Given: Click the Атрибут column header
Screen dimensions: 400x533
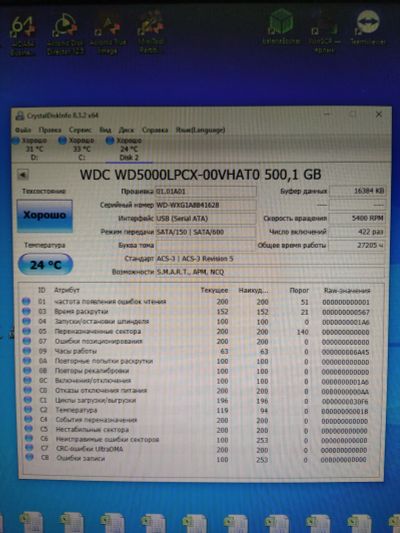Looking at the screenshot, I should click(x=67, y=290).
